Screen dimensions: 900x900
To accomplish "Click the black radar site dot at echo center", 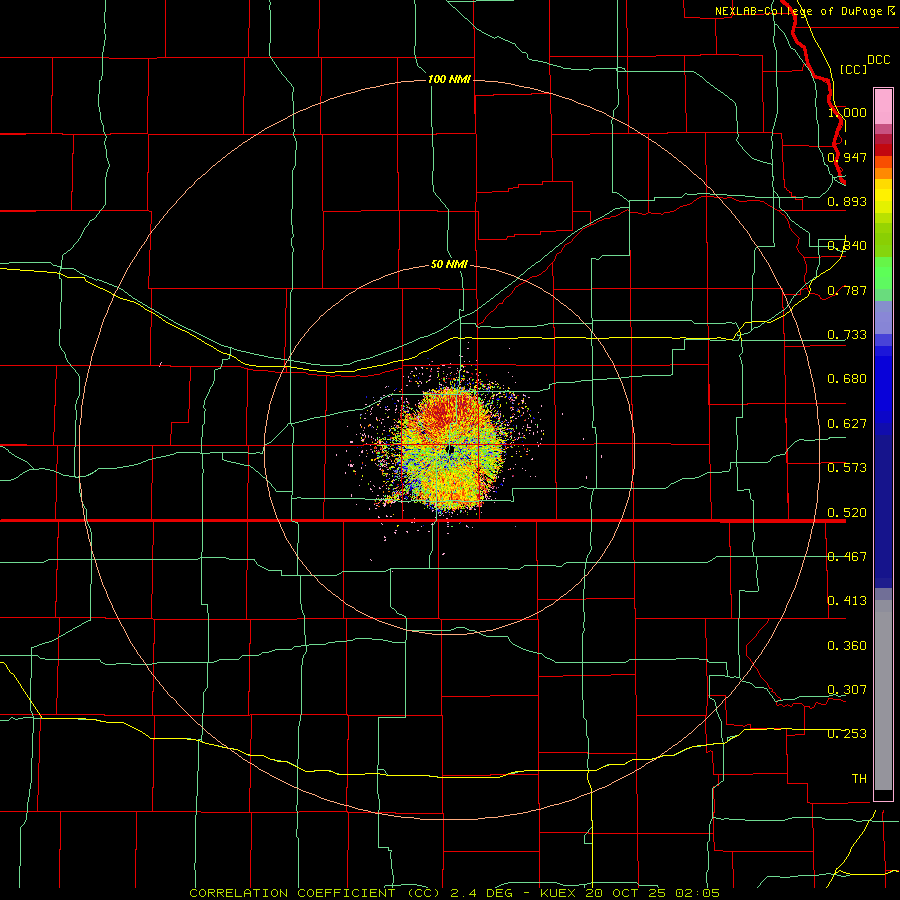I will pyautogui.click(x=451, y=449).
